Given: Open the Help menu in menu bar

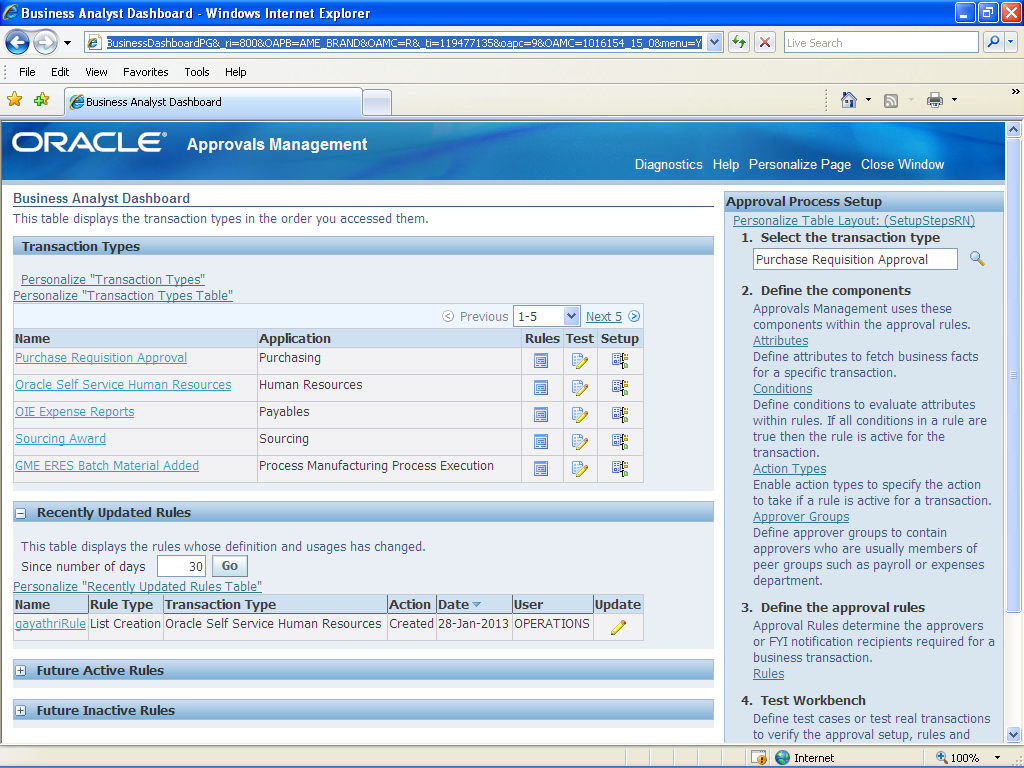Looking at the screenshot, I should click(x=236, y=72).
